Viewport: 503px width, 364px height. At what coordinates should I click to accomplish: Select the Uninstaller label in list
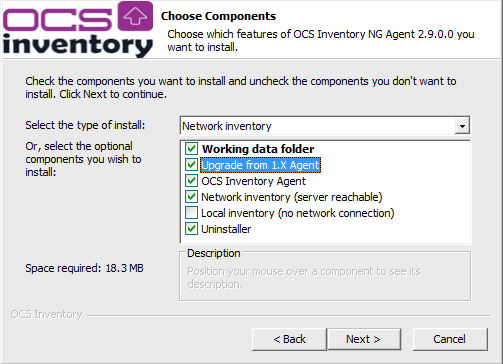226,229
